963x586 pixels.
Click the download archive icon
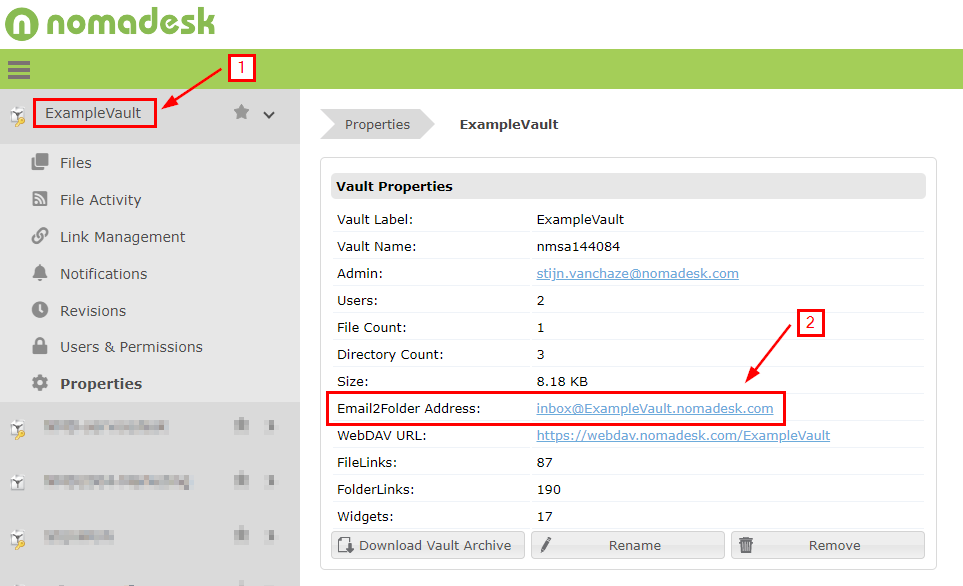pyautogui.click(x=346, y=545)
